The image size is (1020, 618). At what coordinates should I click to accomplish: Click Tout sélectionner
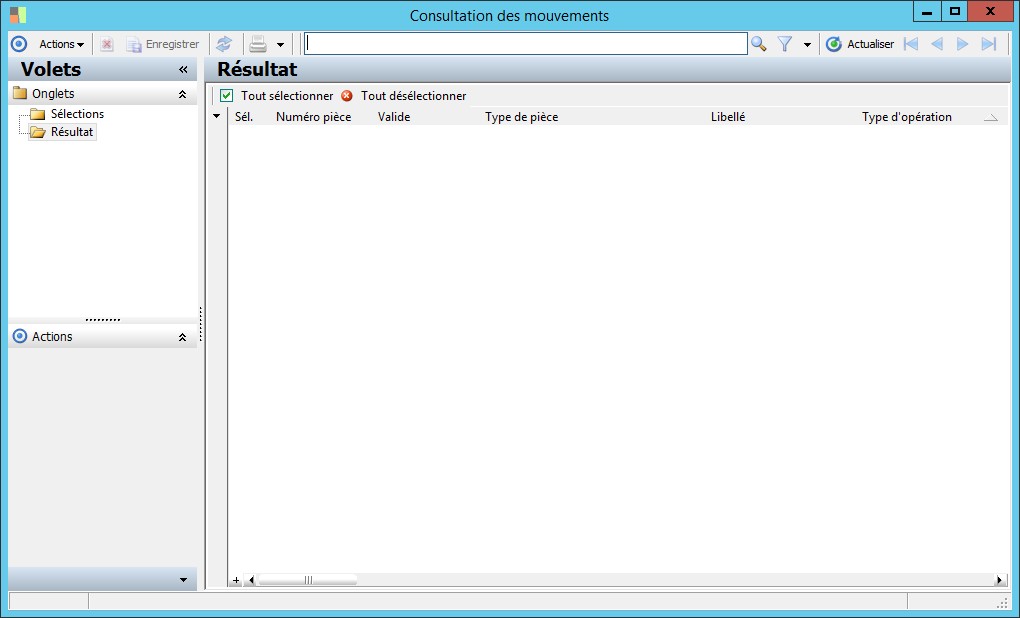click(x=276, y=96)
